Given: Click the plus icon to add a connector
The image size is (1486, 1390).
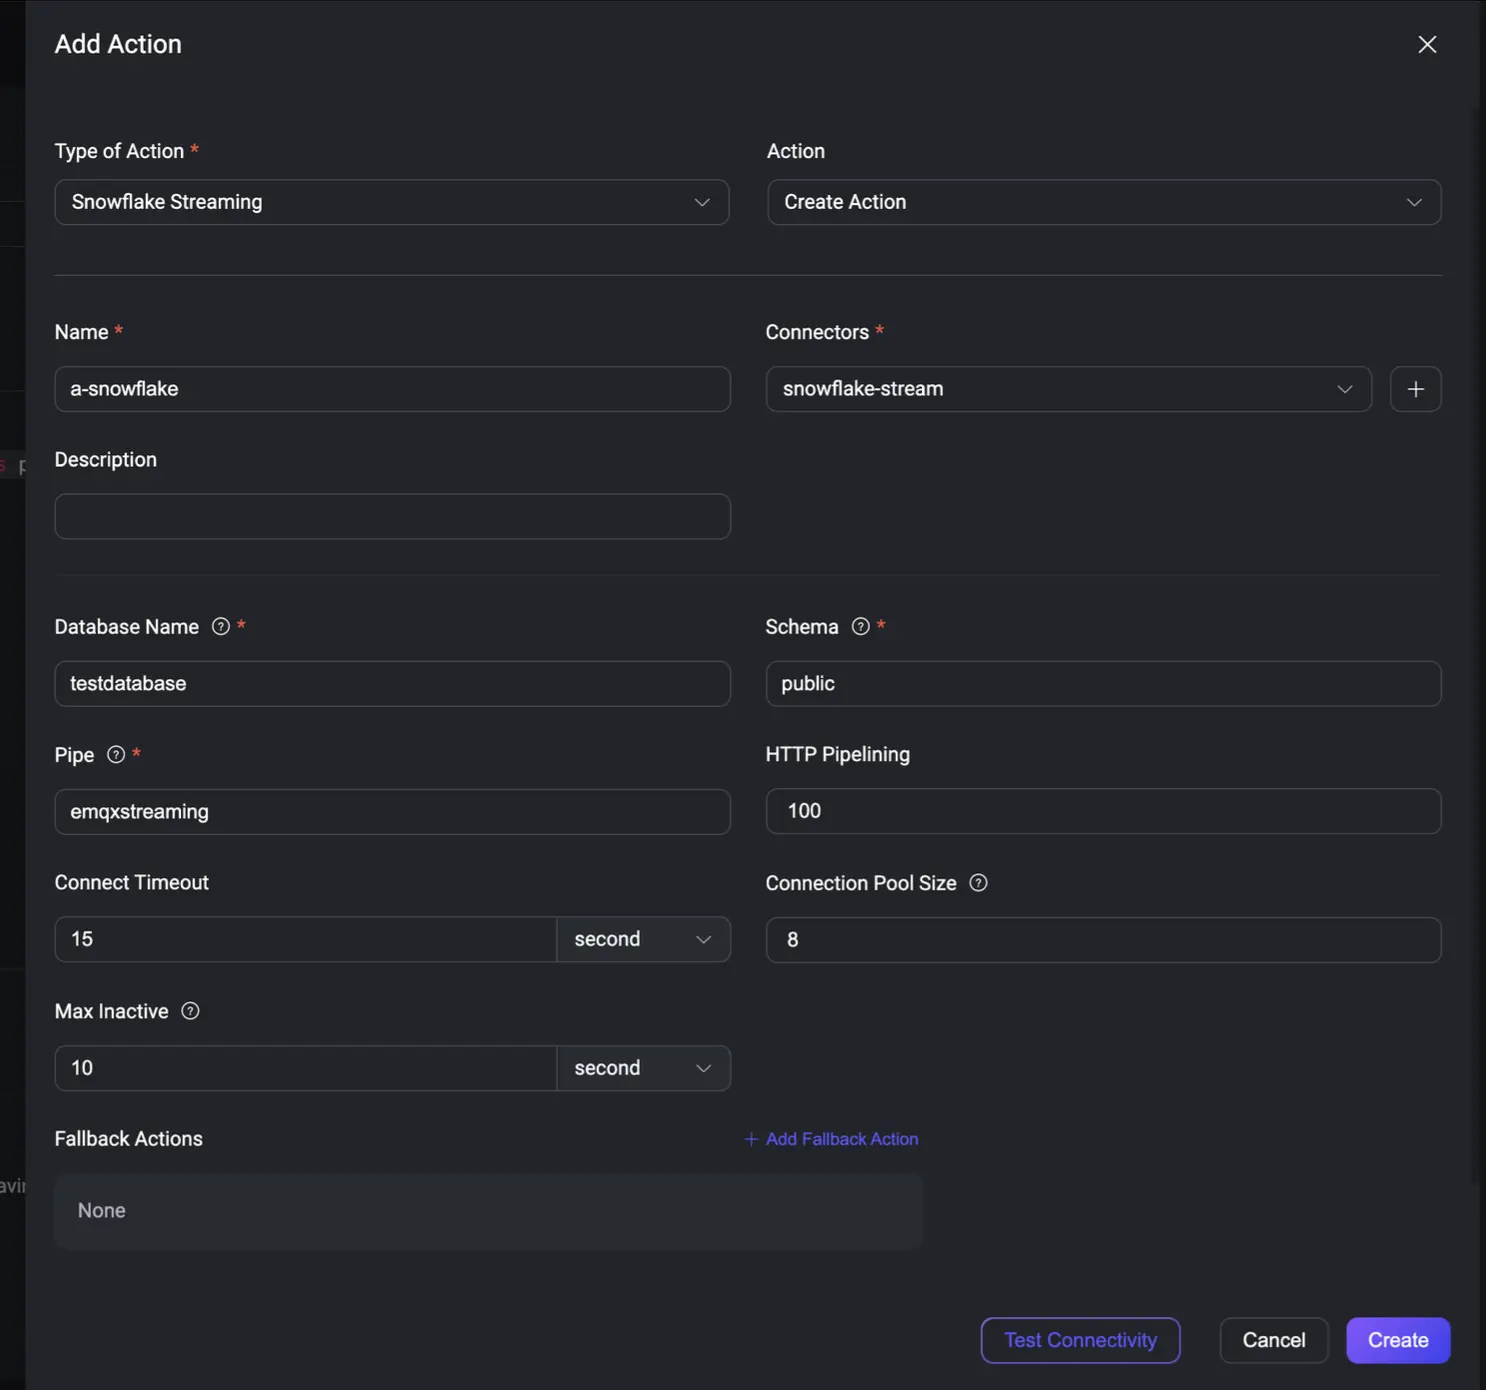Looking at the screenshot, I should [x=1415, y=389].
